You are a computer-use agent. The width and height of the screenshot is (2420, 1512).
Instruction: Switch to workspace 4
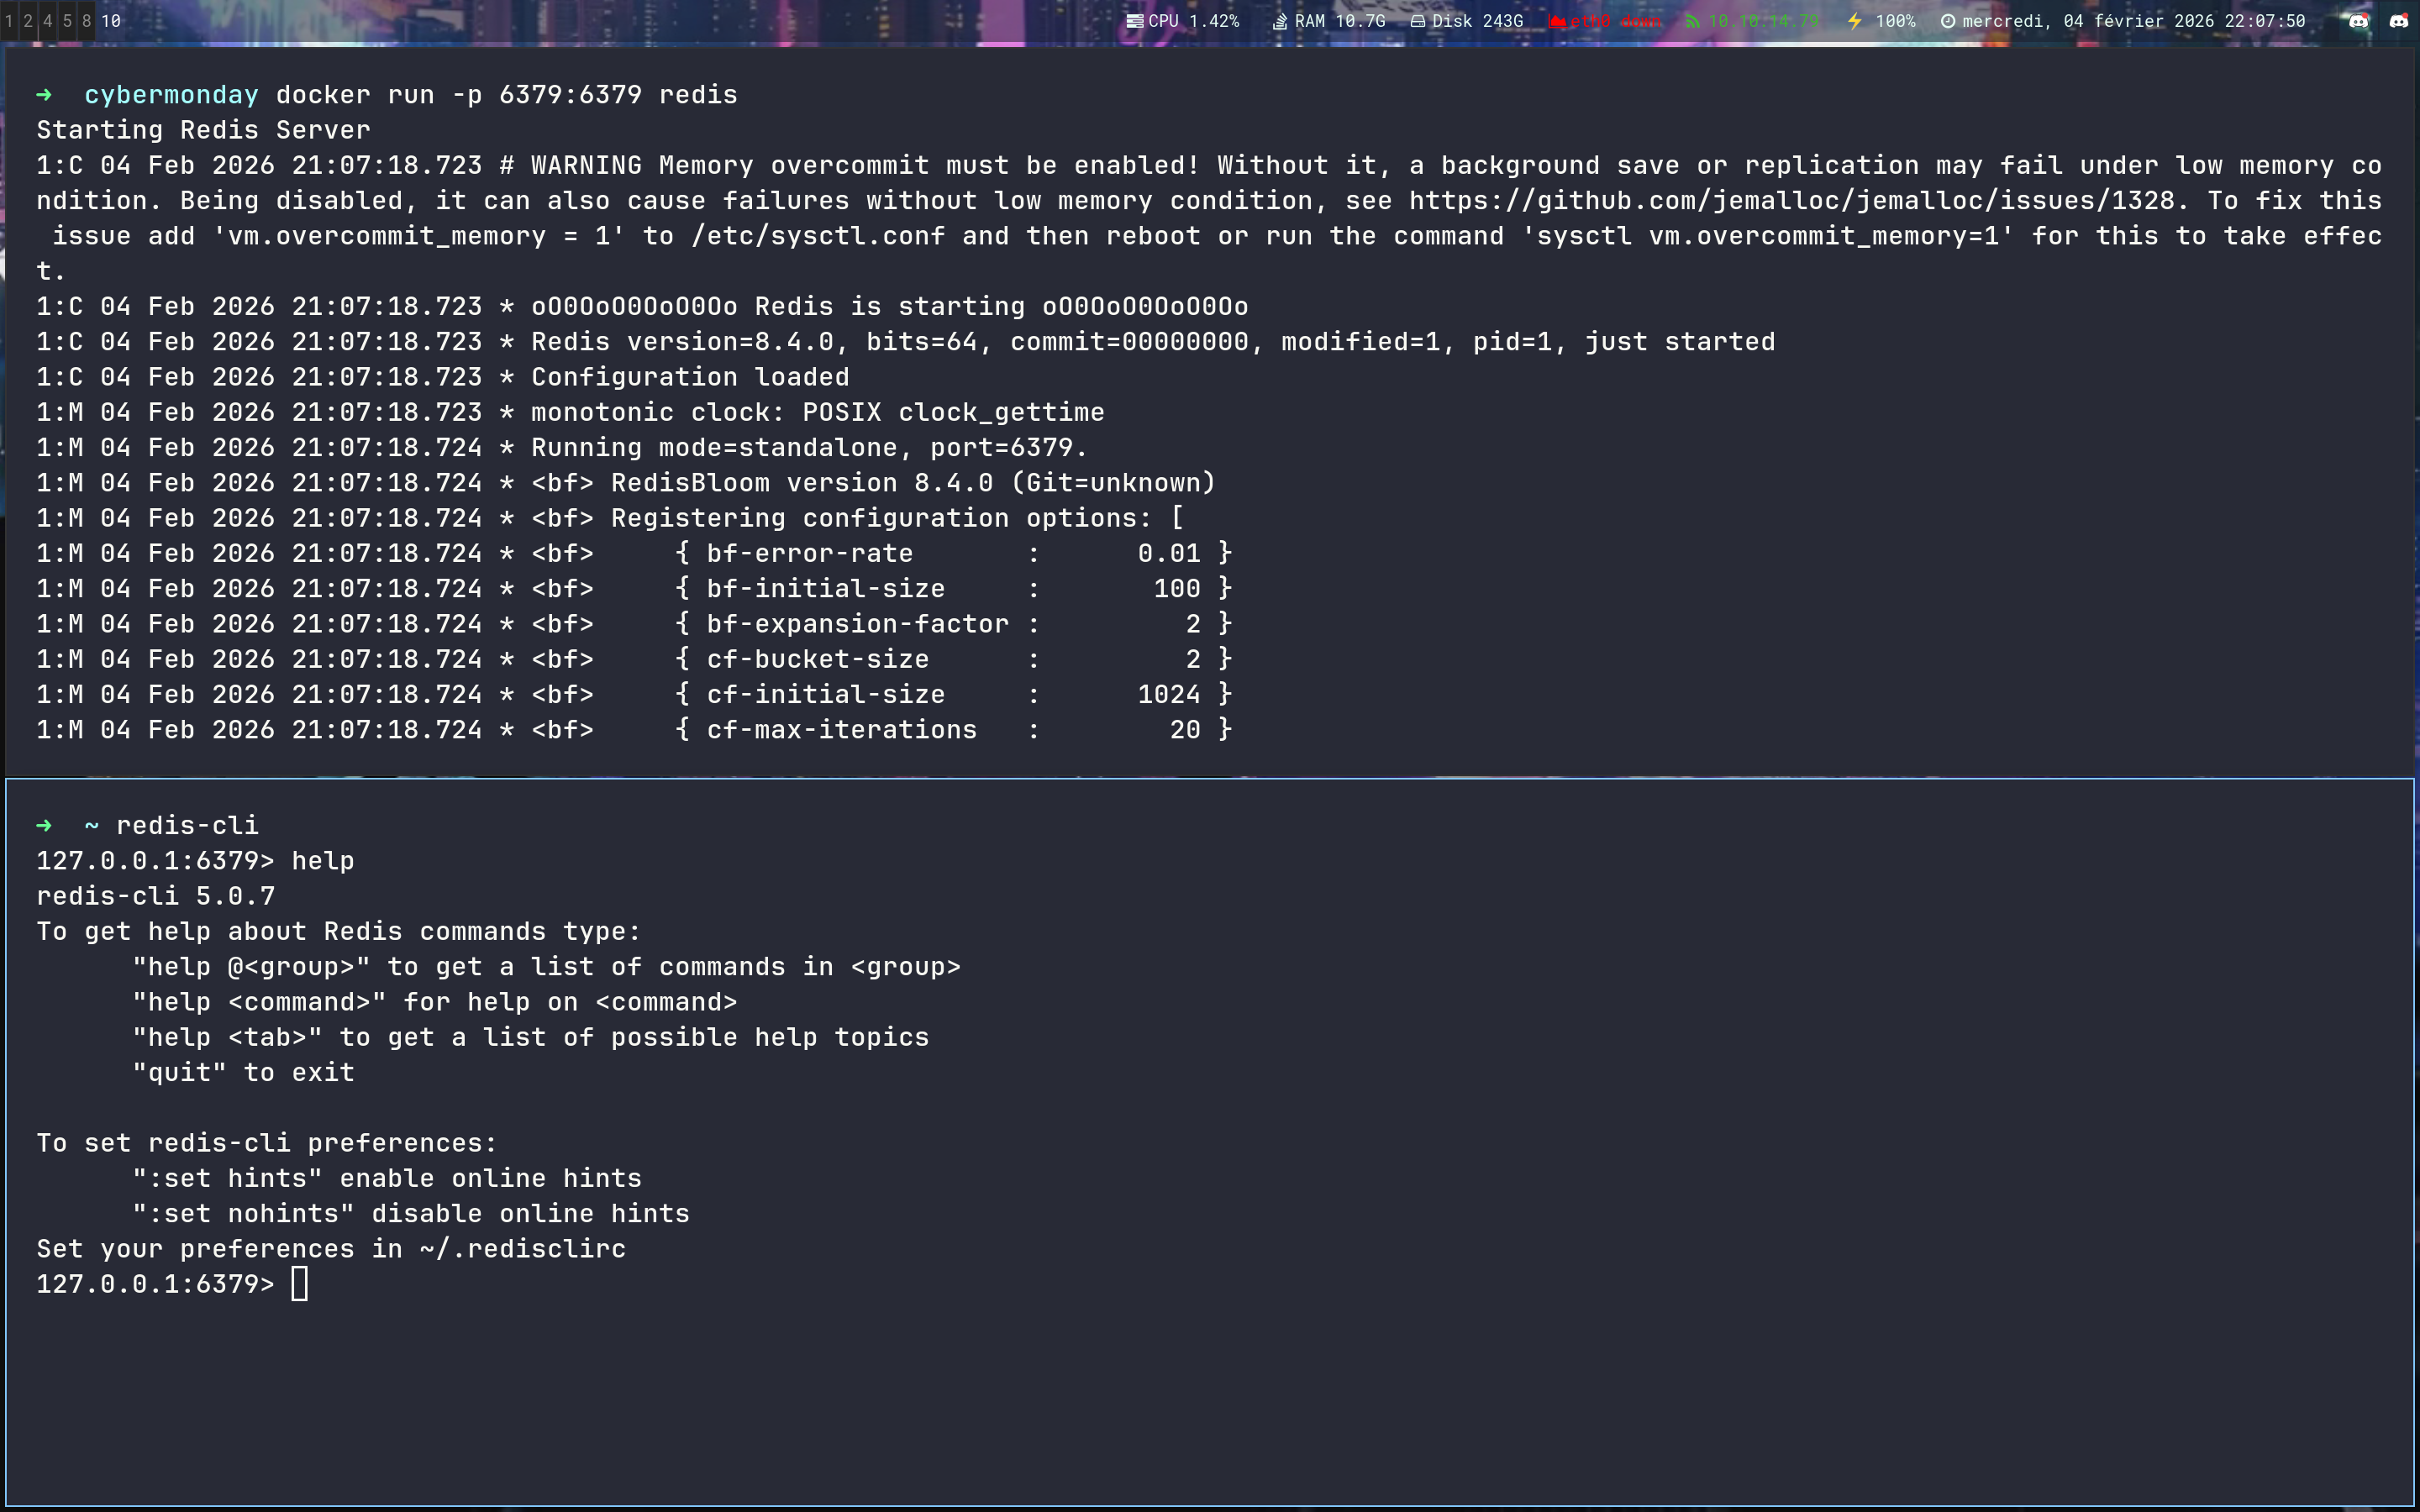47,21
